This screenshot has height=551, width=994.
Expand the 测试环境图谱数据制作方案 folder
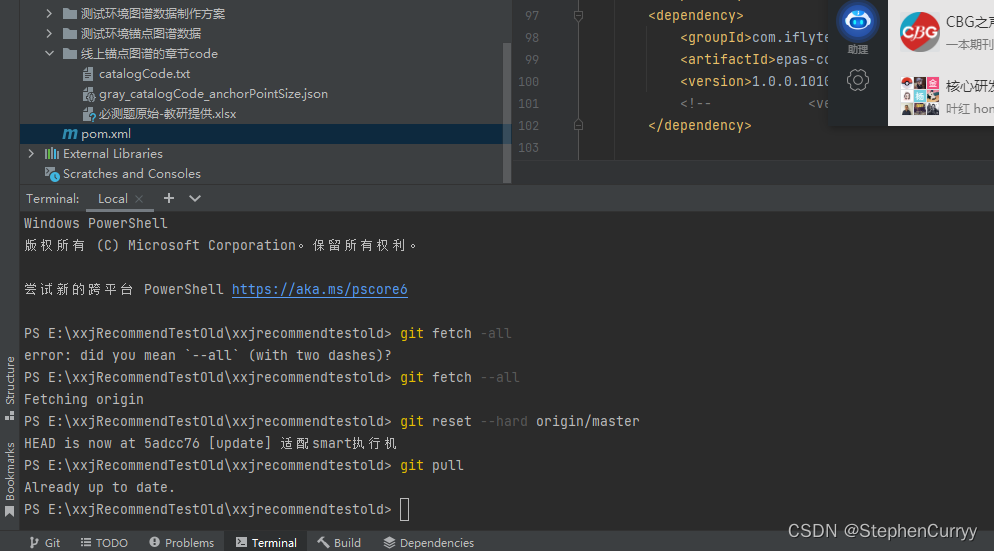[x=49, y=13]
